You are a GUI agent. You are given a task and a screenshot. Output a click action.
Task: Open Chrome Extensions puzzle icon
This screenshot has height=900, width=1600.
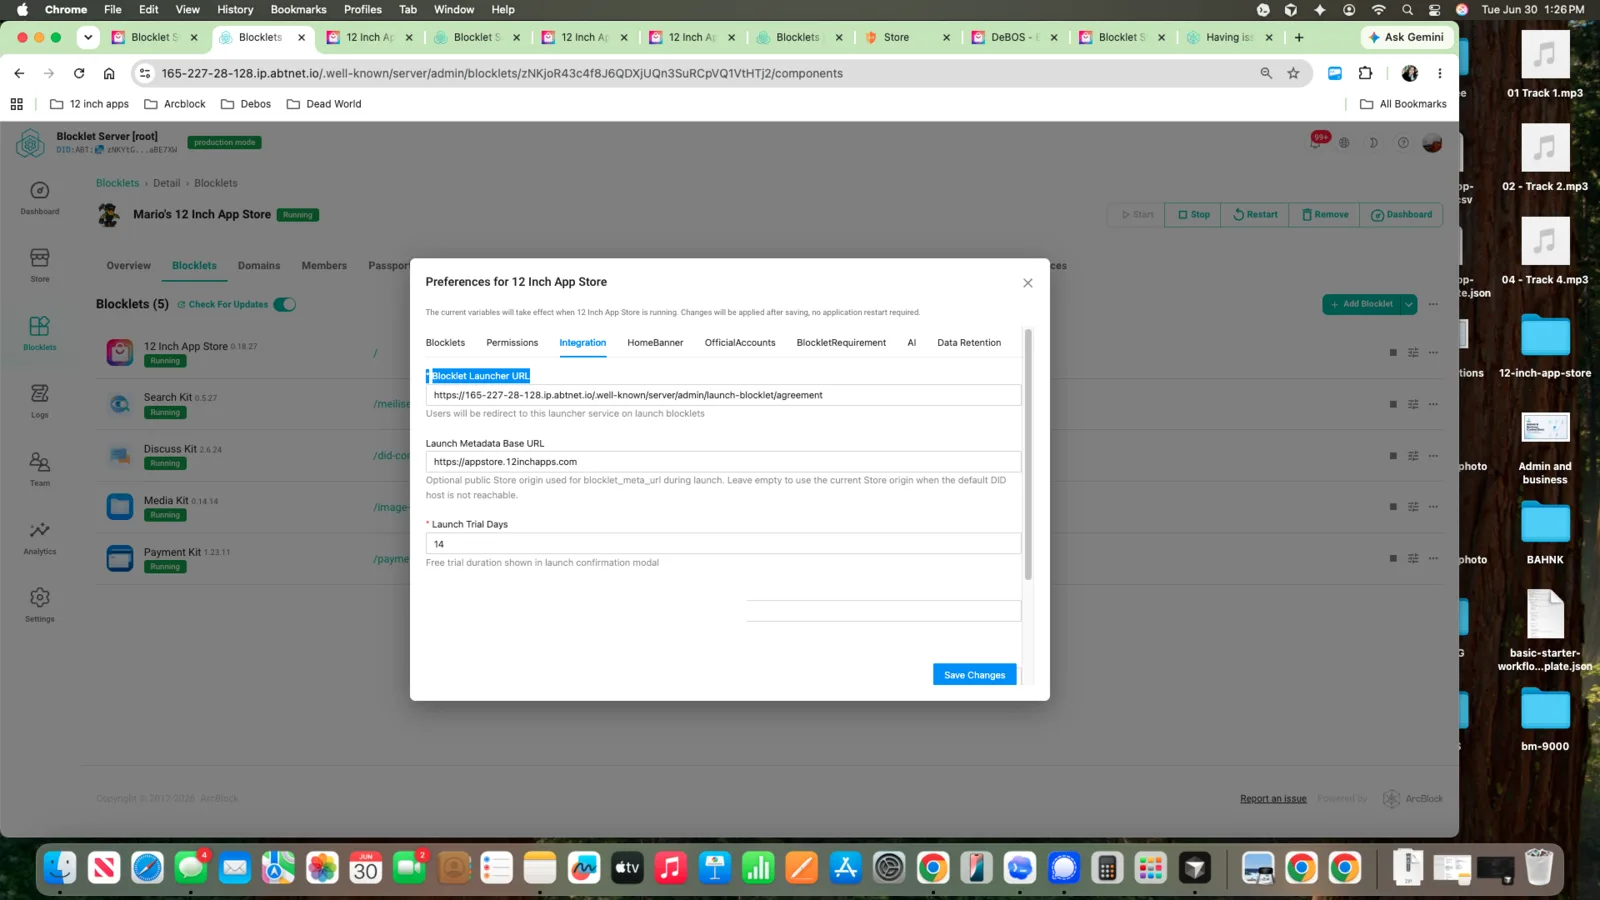click(1365, 73)
